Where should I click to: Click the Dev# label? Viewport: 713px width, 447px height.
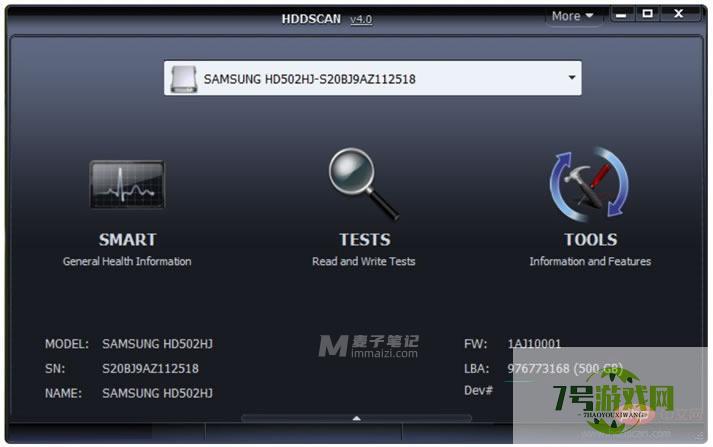(478, 391)
